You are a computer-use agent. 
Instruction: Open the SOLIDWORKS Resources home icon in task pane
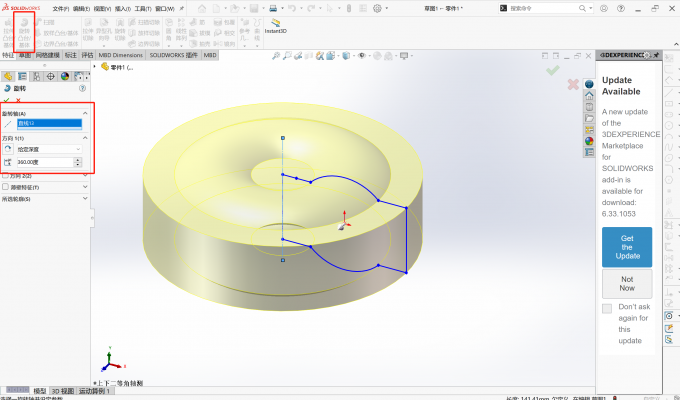tap(589, 95)
